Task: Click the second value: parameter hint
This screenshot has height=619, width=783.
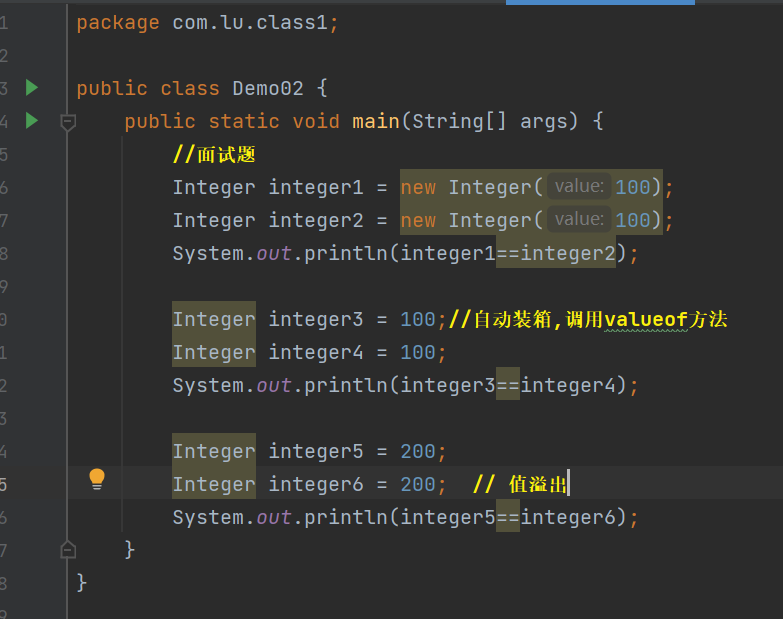Action: pyautogui.click(x=579, y=220)
